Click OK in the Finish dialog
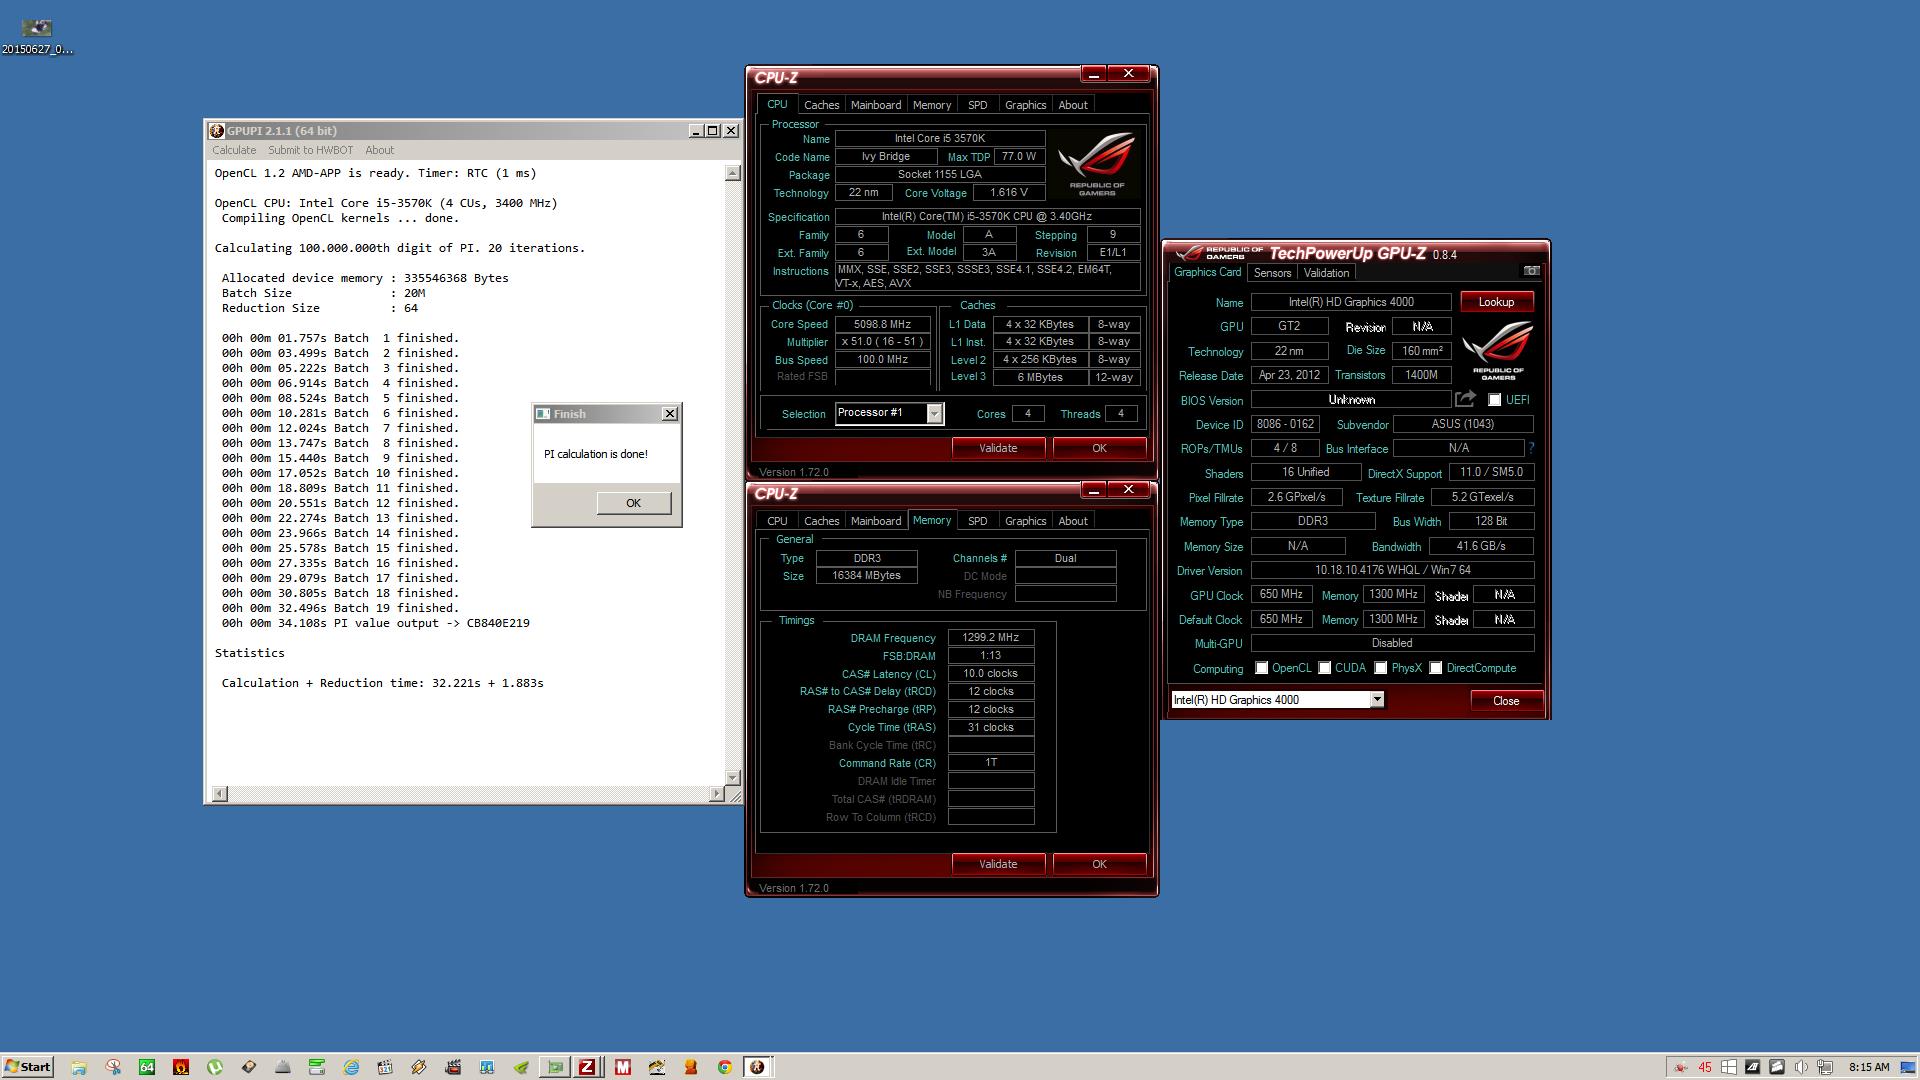Viewport: 1920px width, 1080px height. click(x=633, y=503)
